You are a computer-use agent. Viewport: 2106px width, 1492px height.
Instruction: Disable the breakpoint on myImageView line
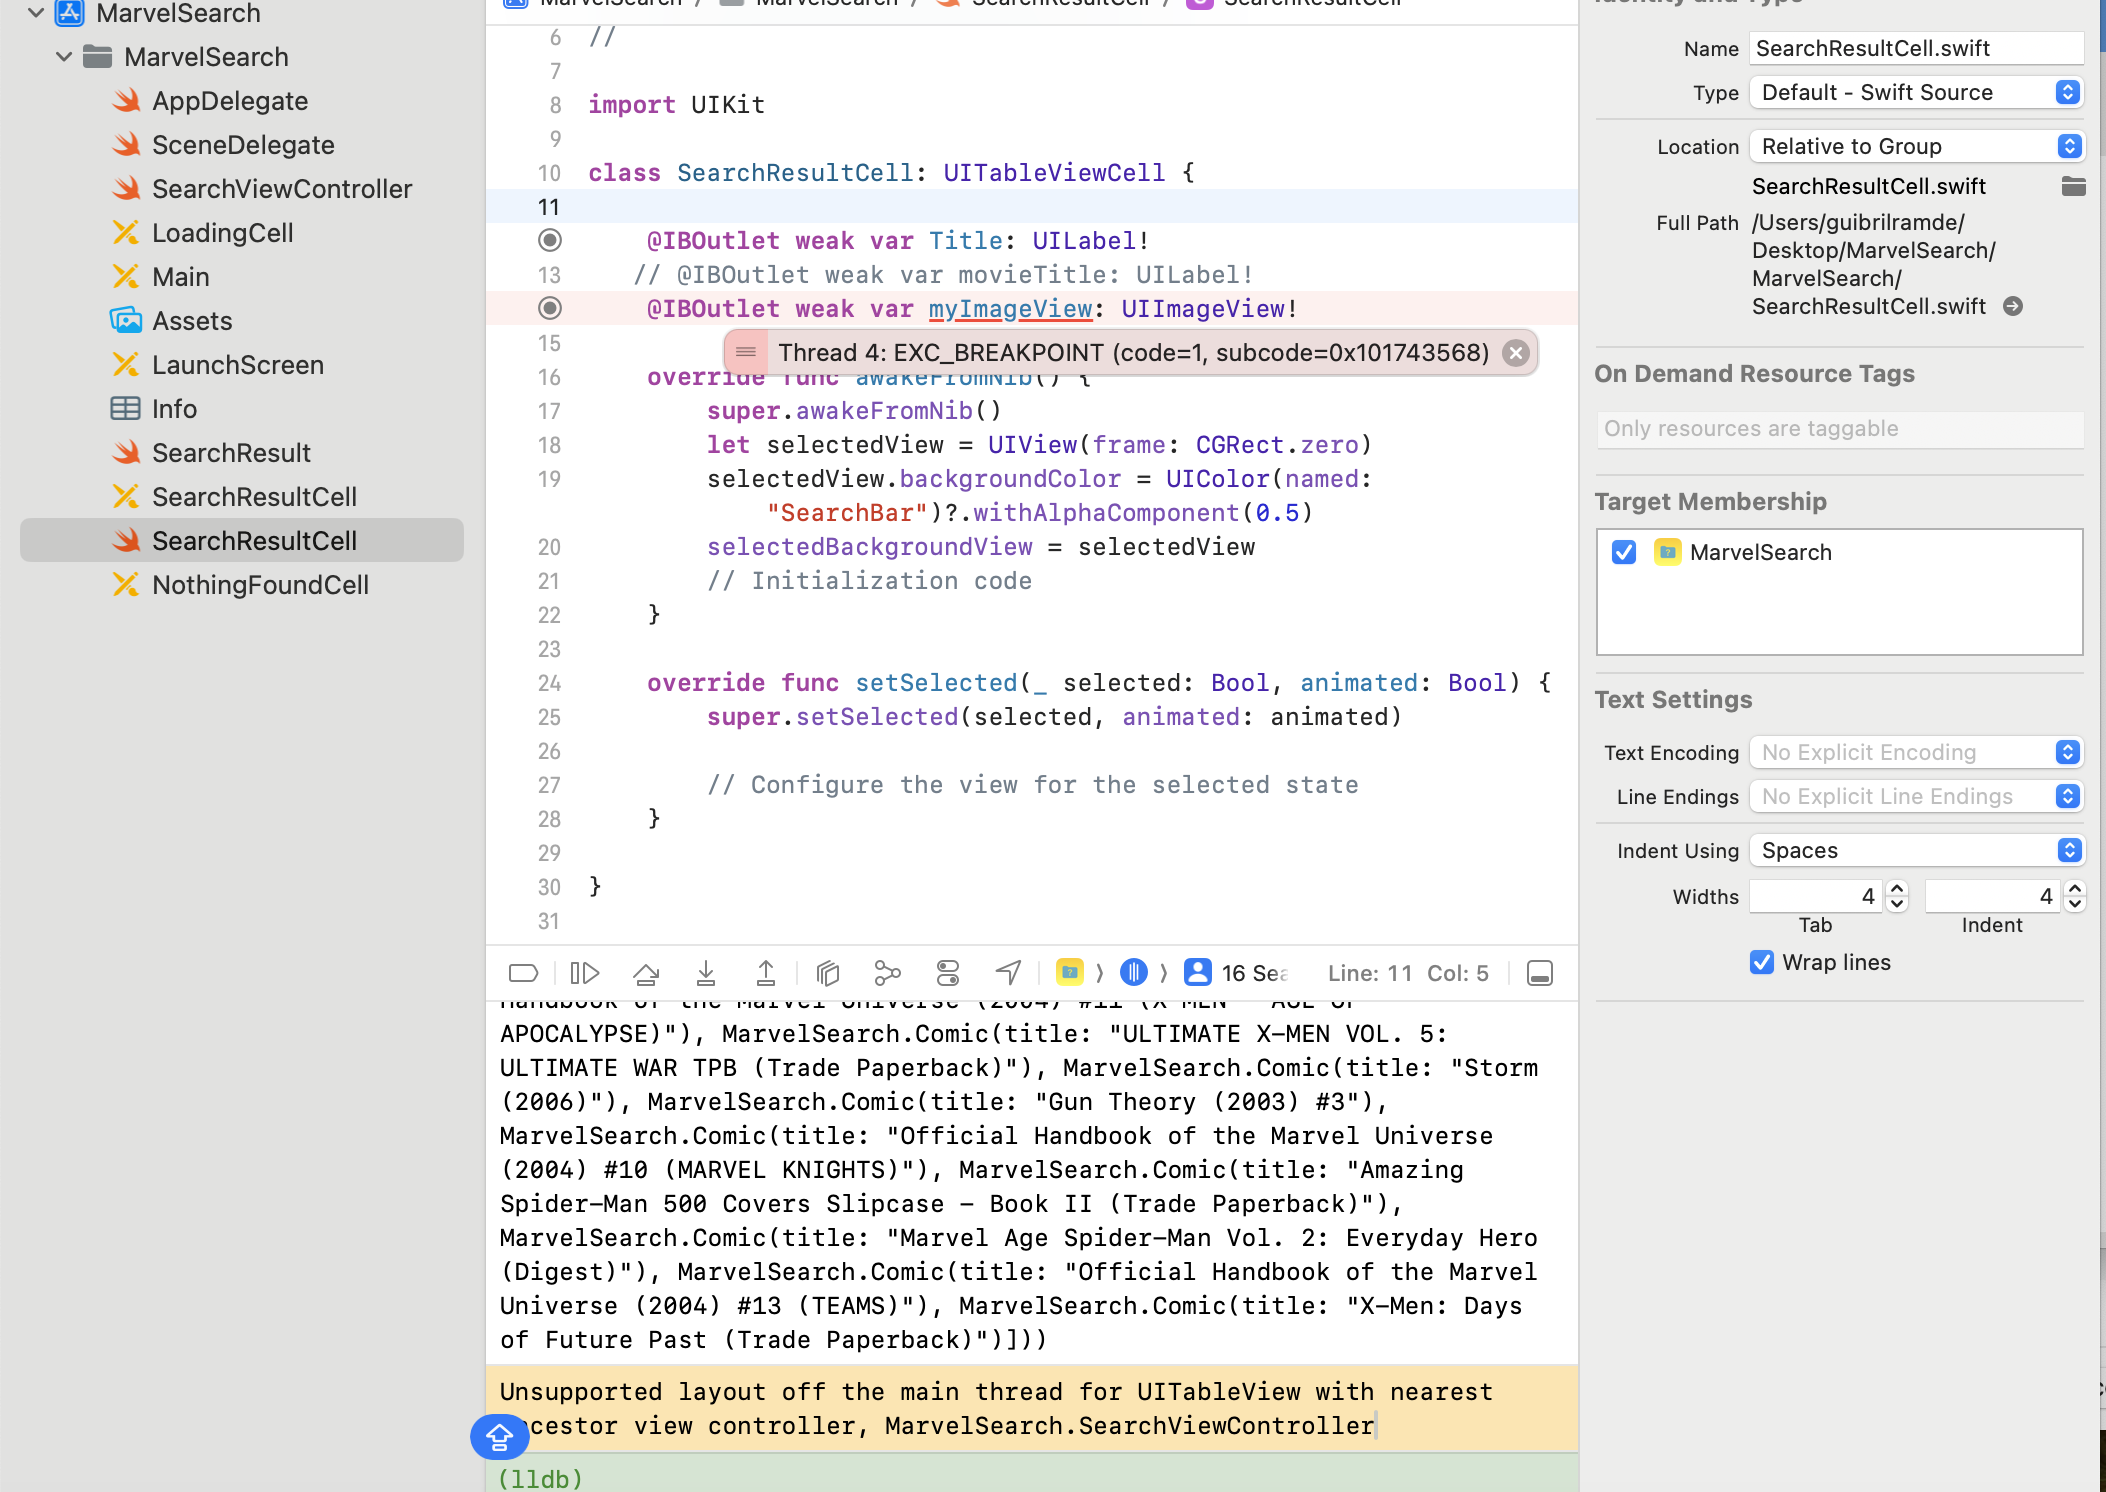tap(549, 308)
